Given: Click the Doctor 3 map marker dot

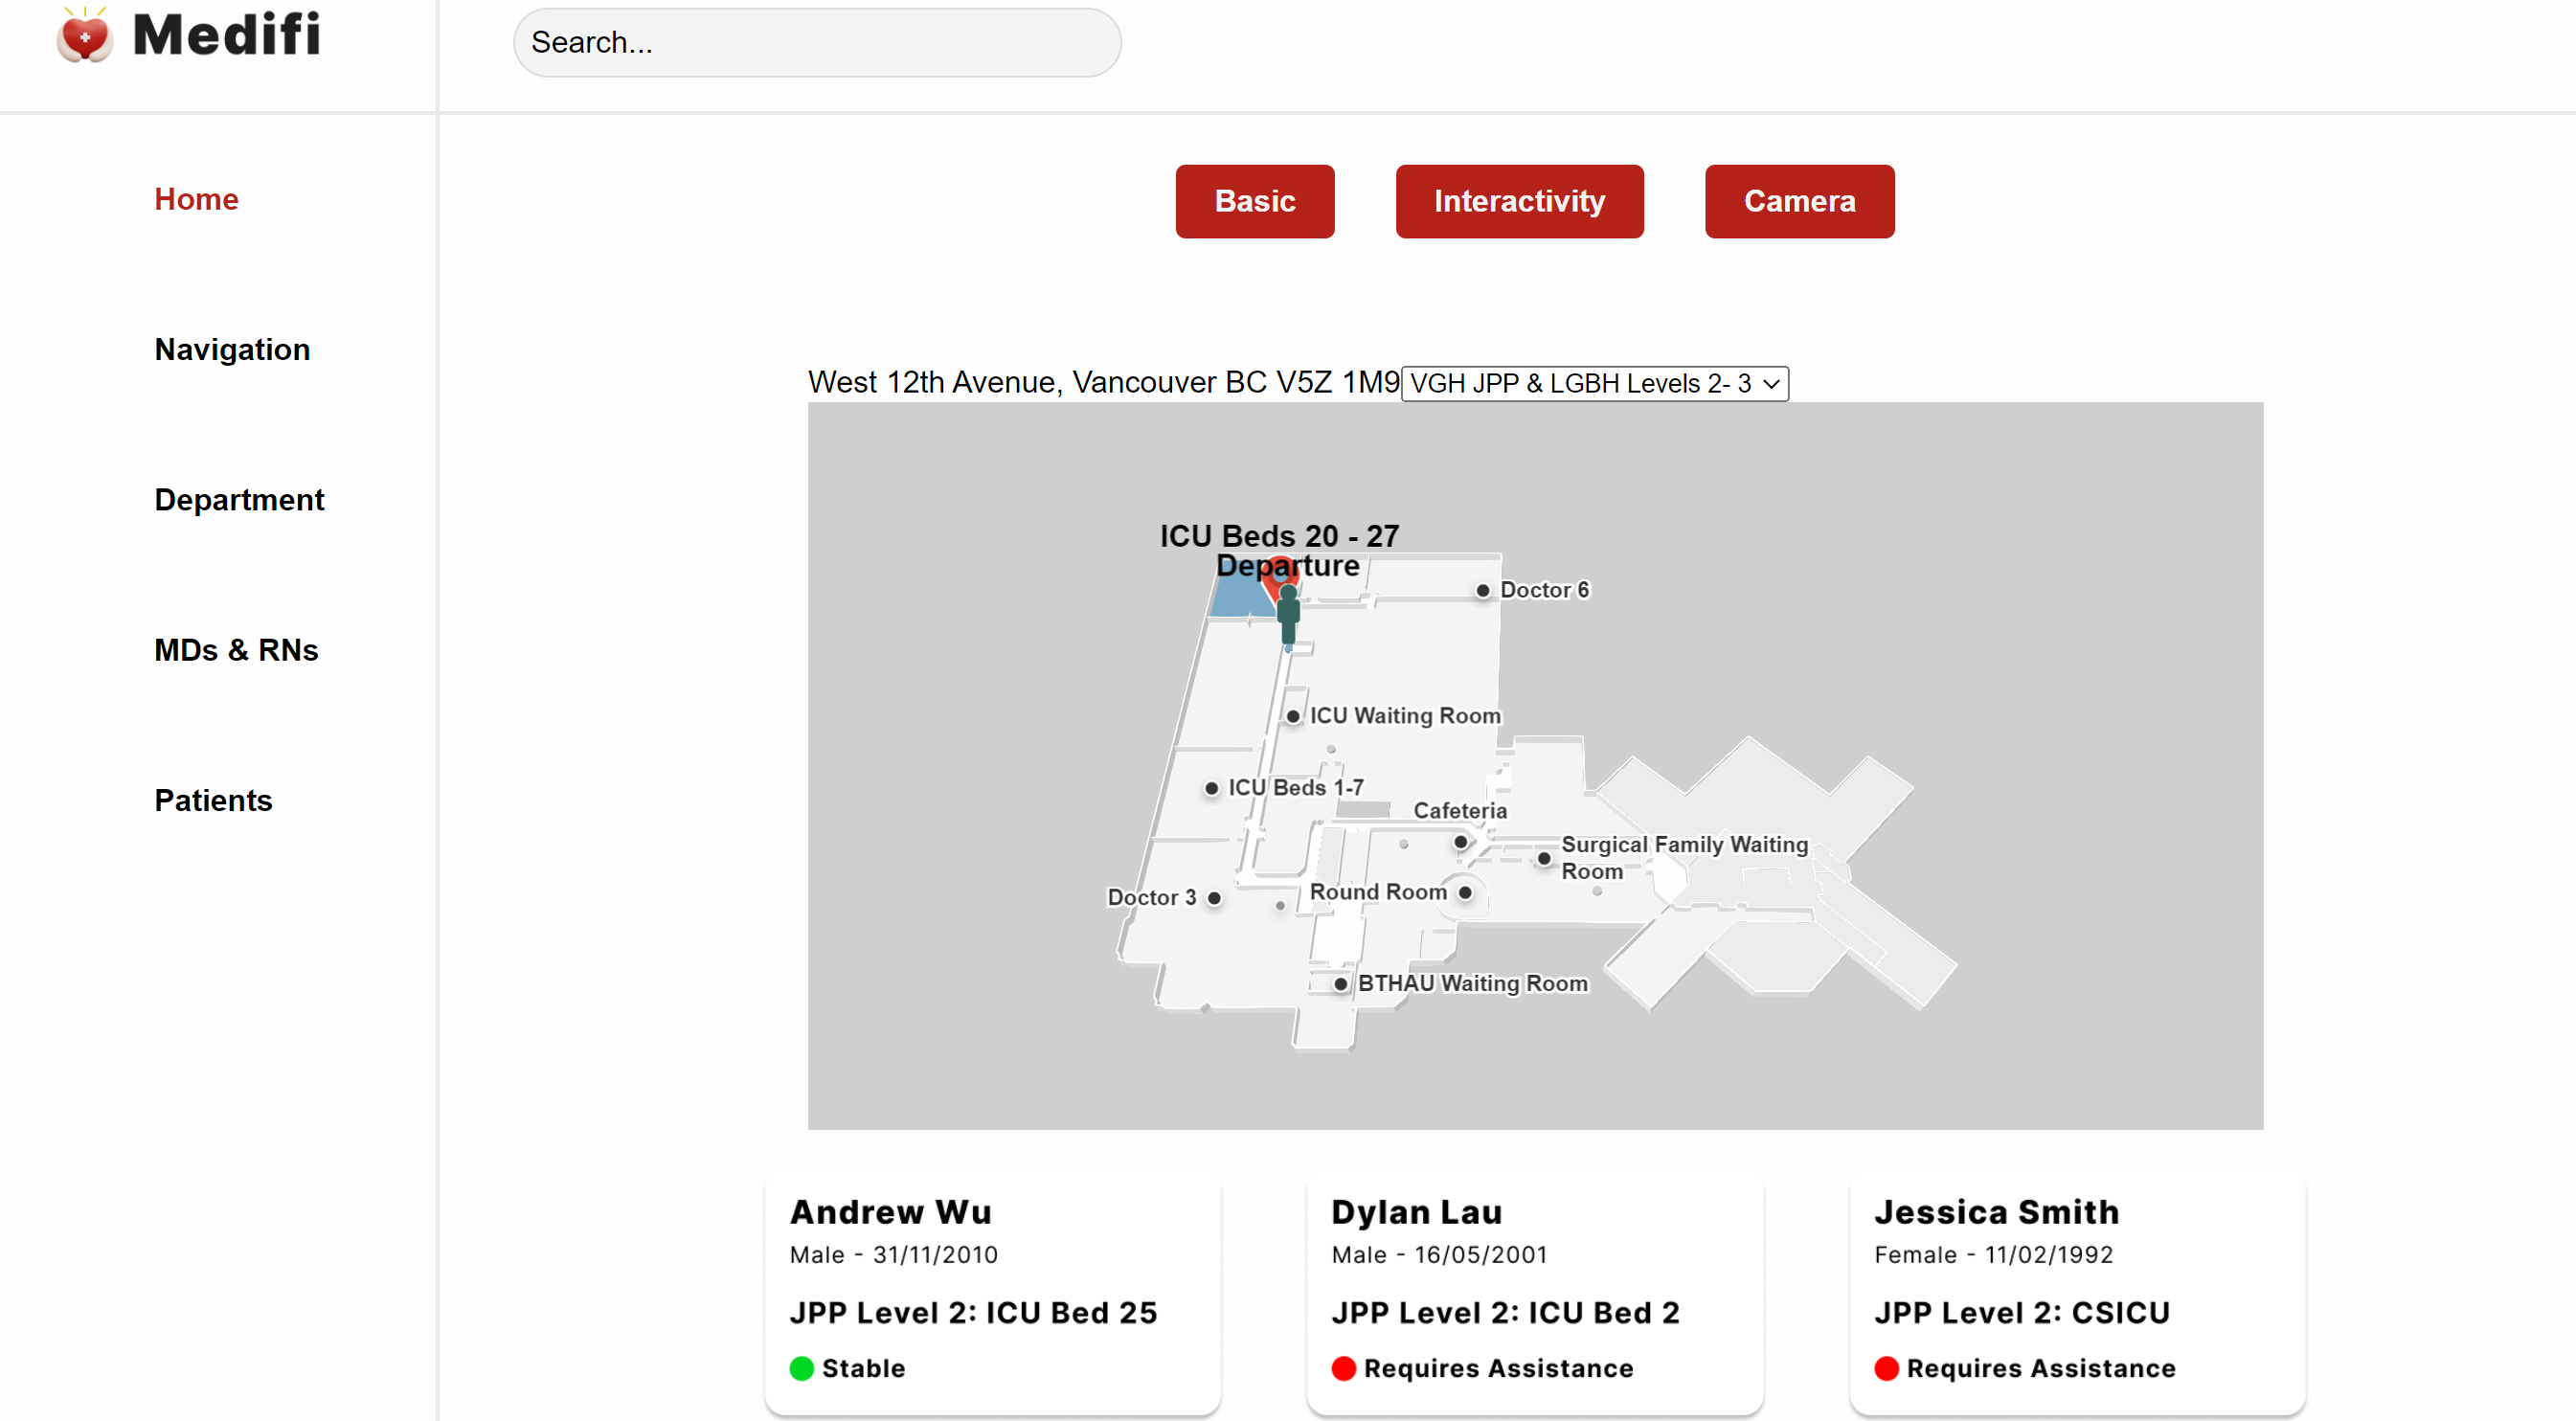Looking at the screenshot, I should tap(1213, 898).
